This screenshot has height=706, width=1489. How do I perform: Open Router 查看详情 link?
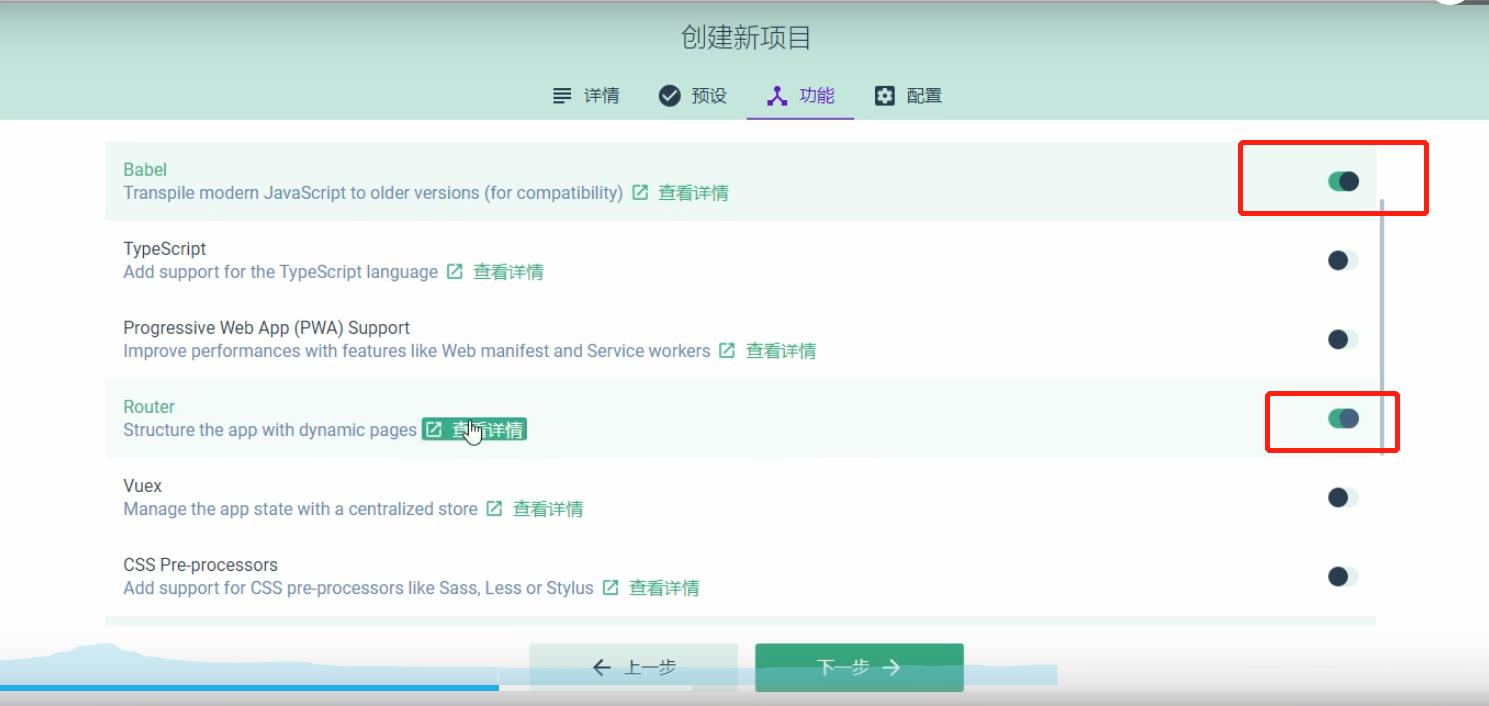click(x=474, y=430)
